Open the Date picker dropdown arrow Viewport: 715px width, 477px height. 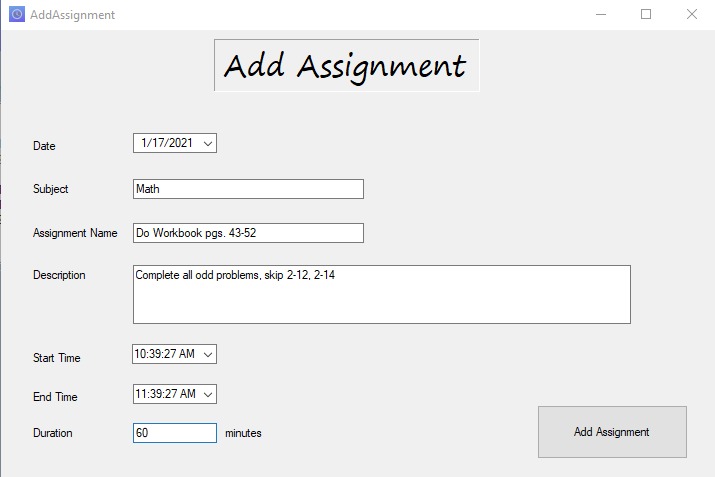coord(208,144)
